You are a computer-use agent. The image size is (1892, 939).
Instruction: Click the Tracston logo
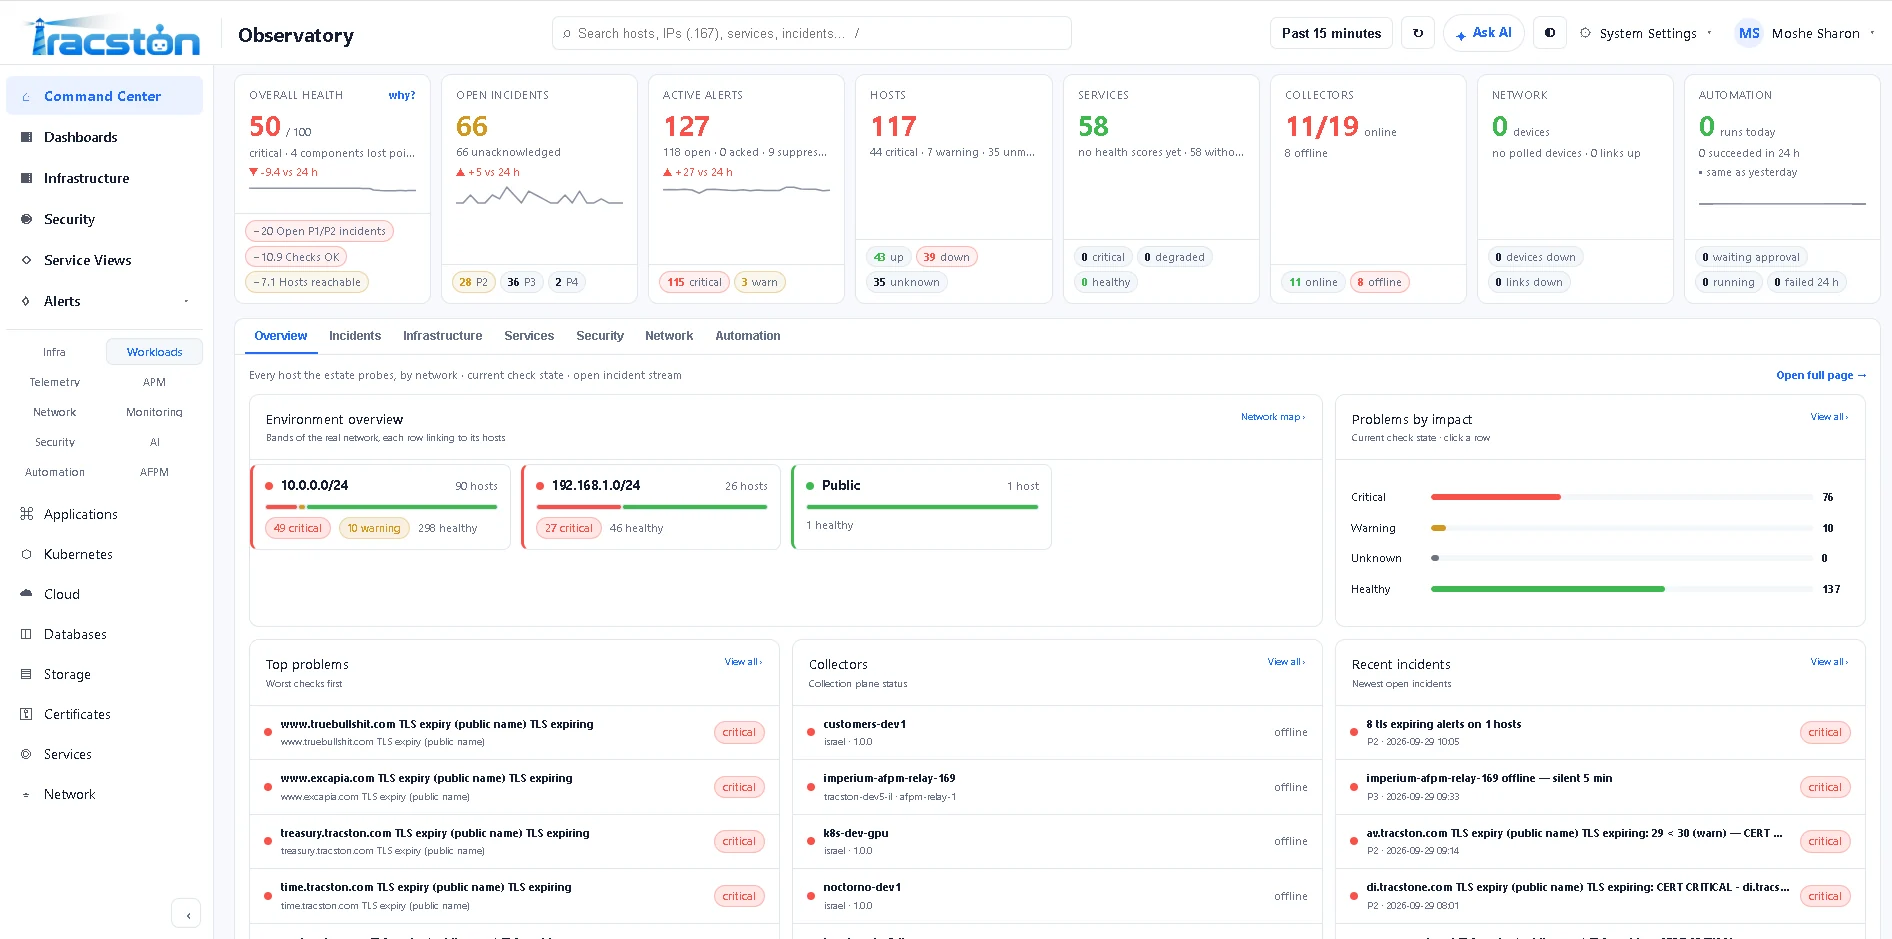[x=112, y=35]
